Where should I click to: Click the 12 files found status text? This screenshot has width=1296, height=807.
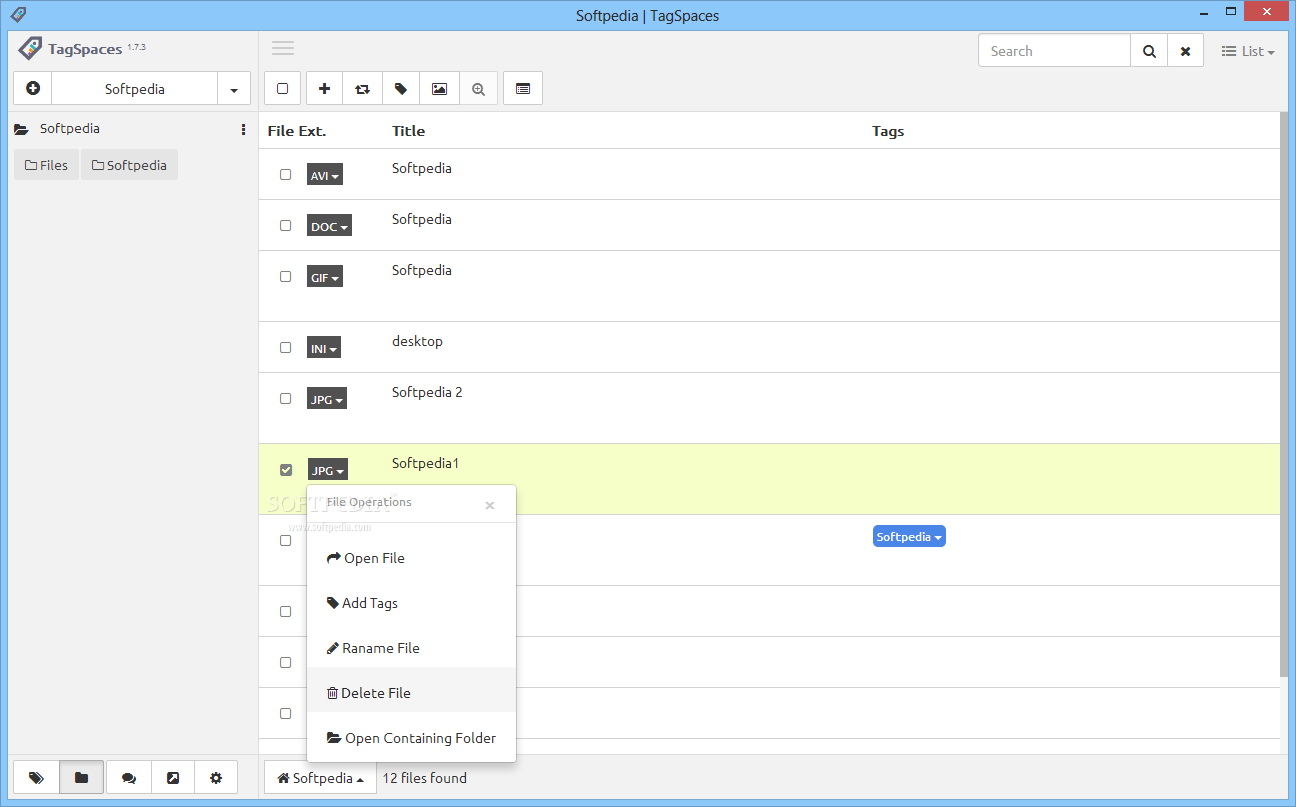424,778
